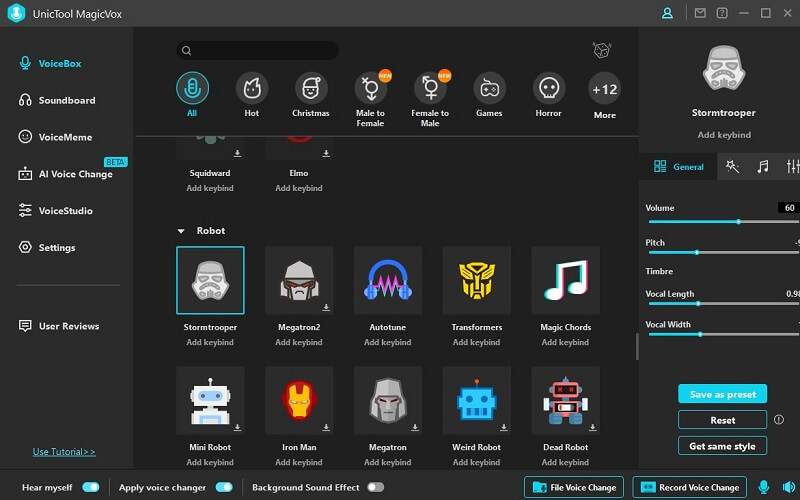The width and height of the screenshot is (800, 500).
Task: Collapse the Robot voice section
Action: [x=181, y=231]
